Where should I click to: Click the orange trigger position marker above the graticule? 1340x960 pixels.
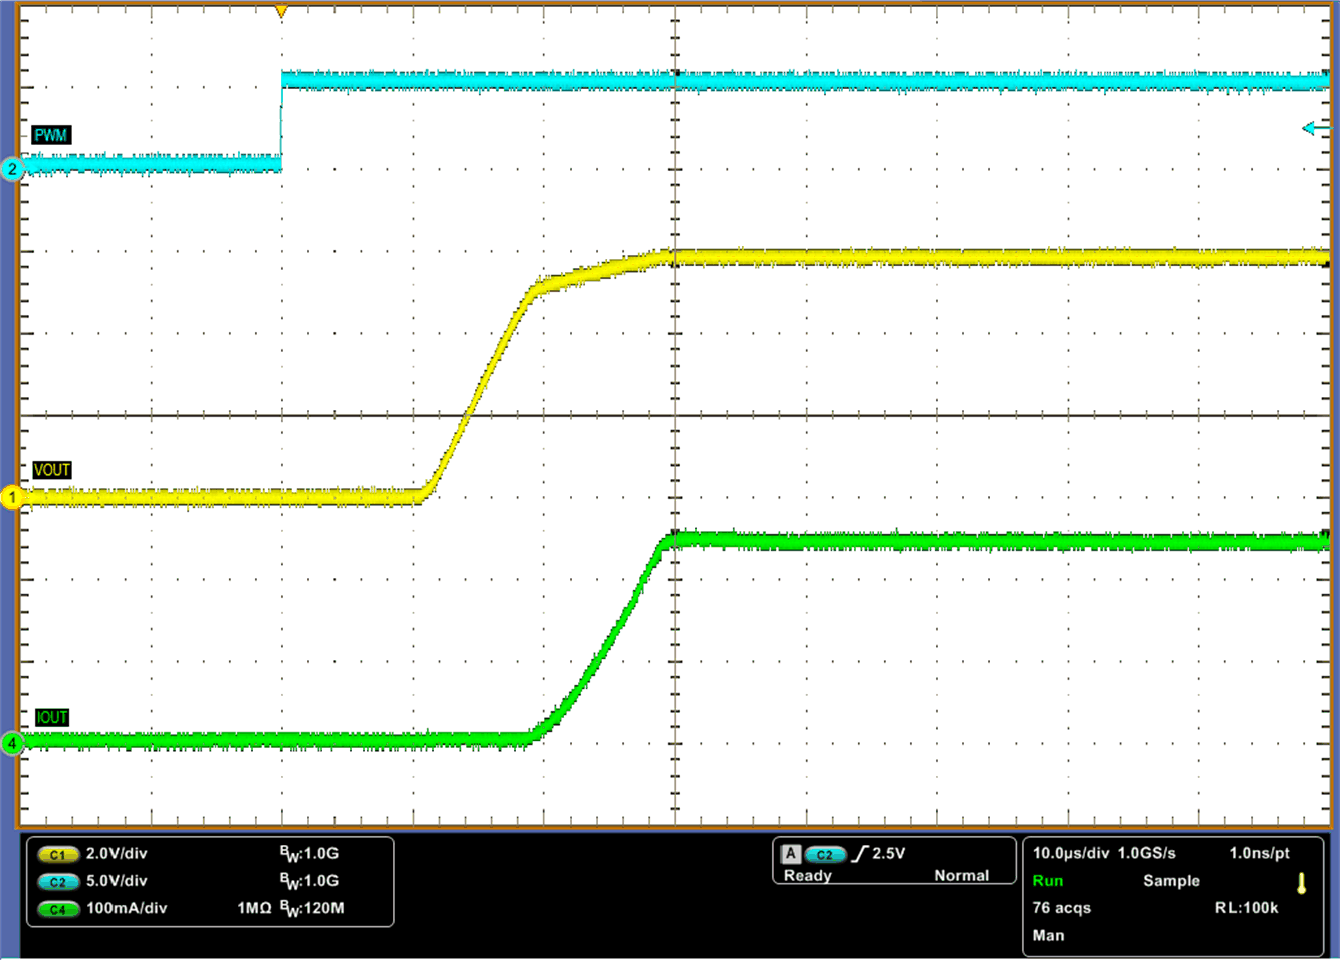pyautogui.click(x=280, y=10)
